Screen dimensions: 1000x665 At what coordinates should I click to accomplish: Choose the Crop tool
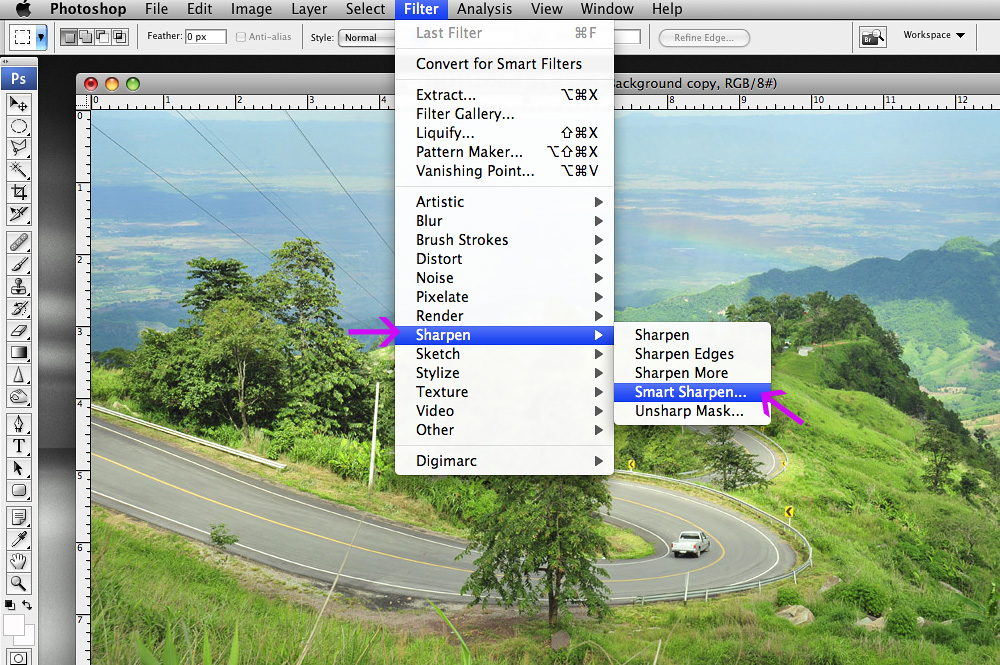coord(19,191)
